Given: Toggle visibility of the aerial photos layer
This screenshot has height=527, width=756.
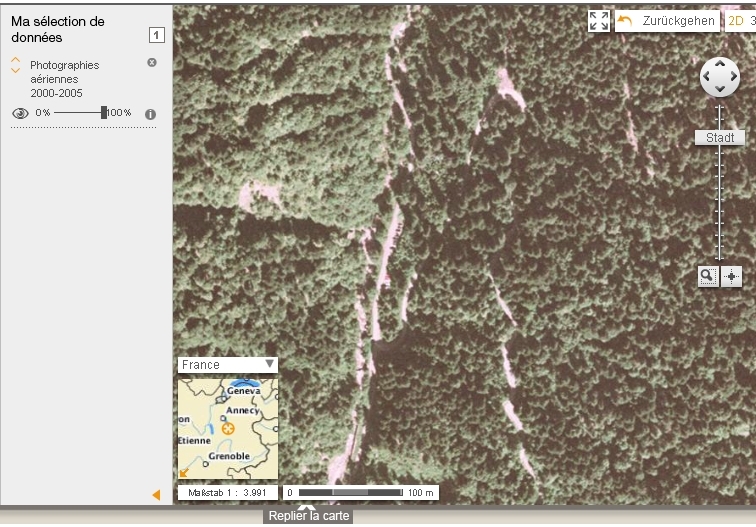Looking at the screenshot, I should coord(19,113).
